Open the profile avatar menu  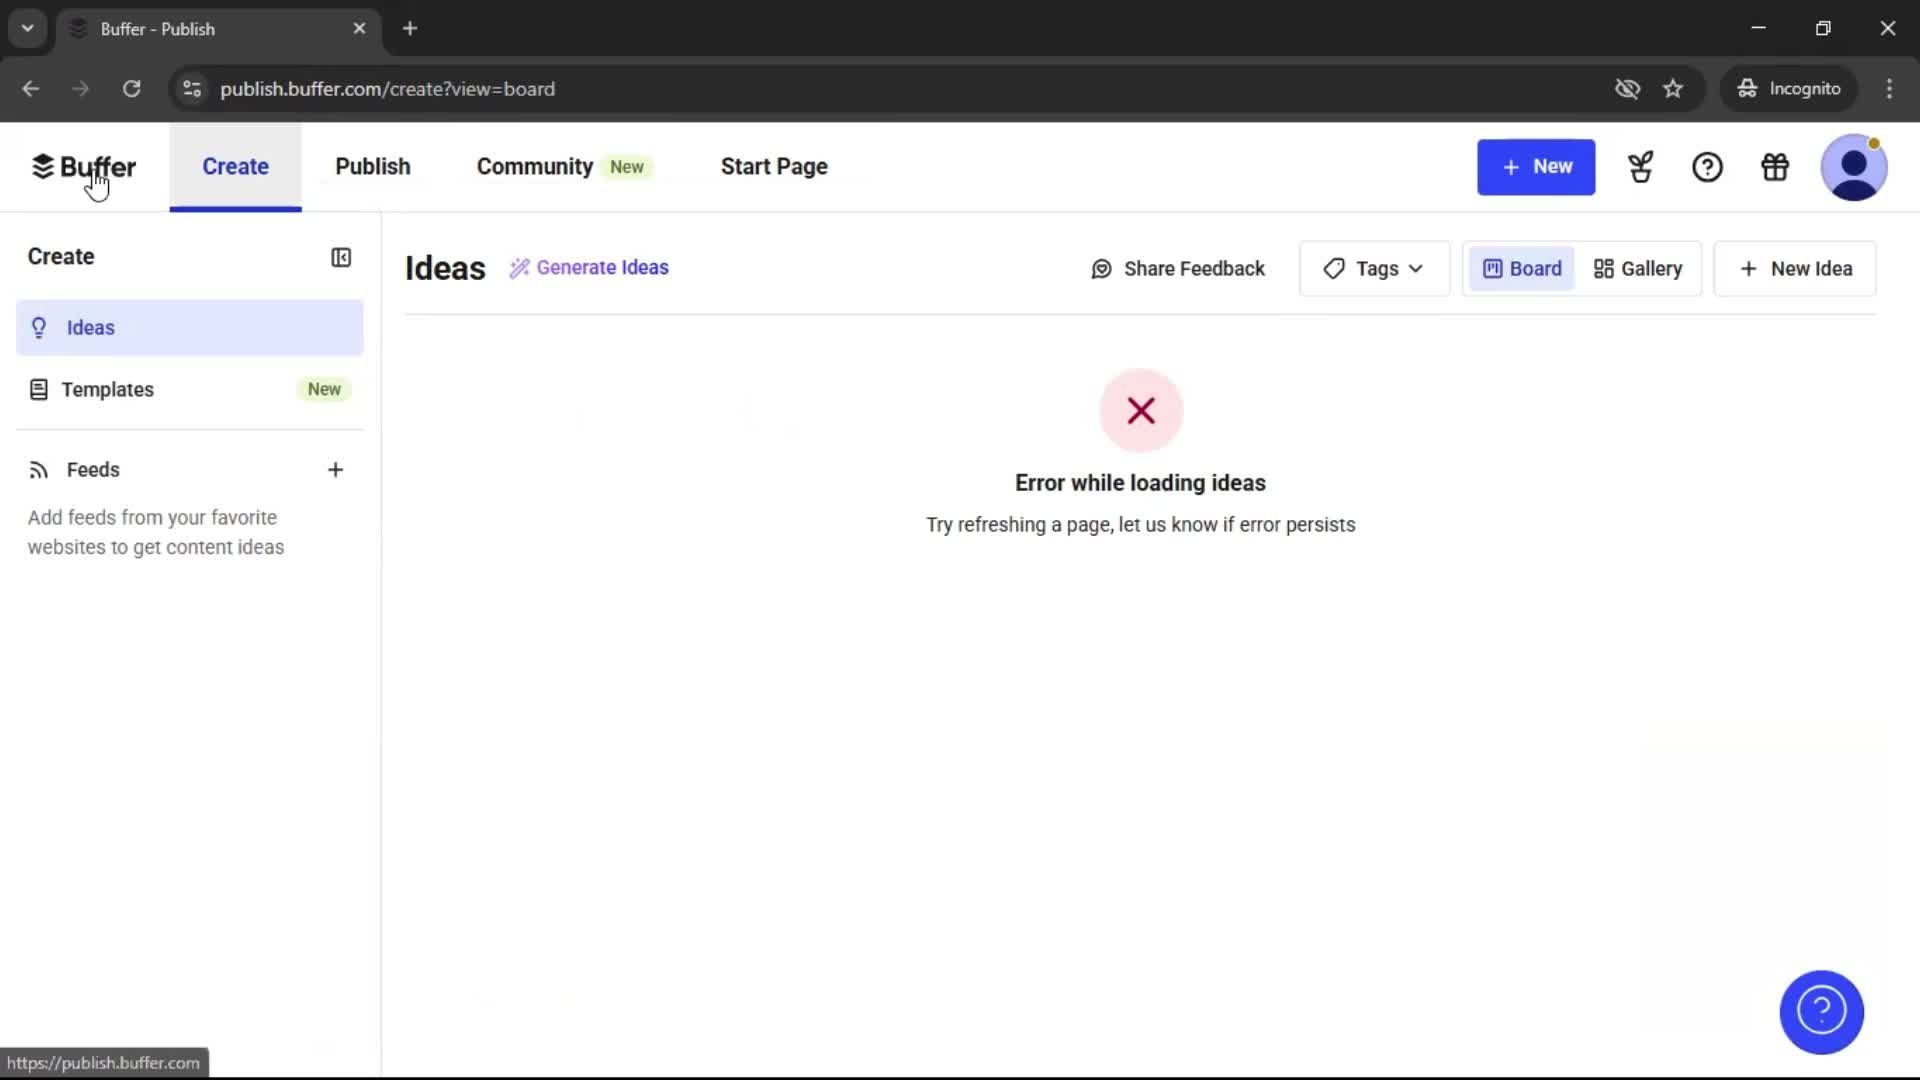(1855, 167)
